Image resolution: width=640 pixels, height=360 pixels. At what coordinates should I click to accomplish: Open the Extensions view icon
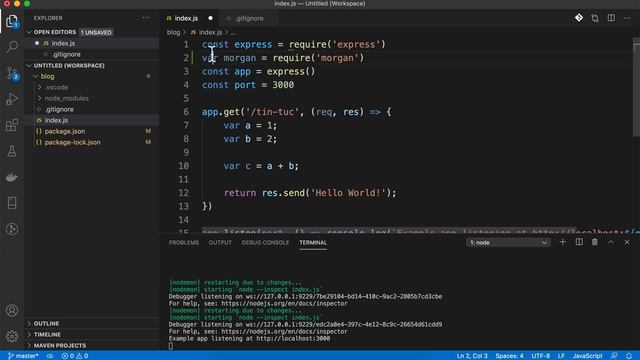pos(12,125)
